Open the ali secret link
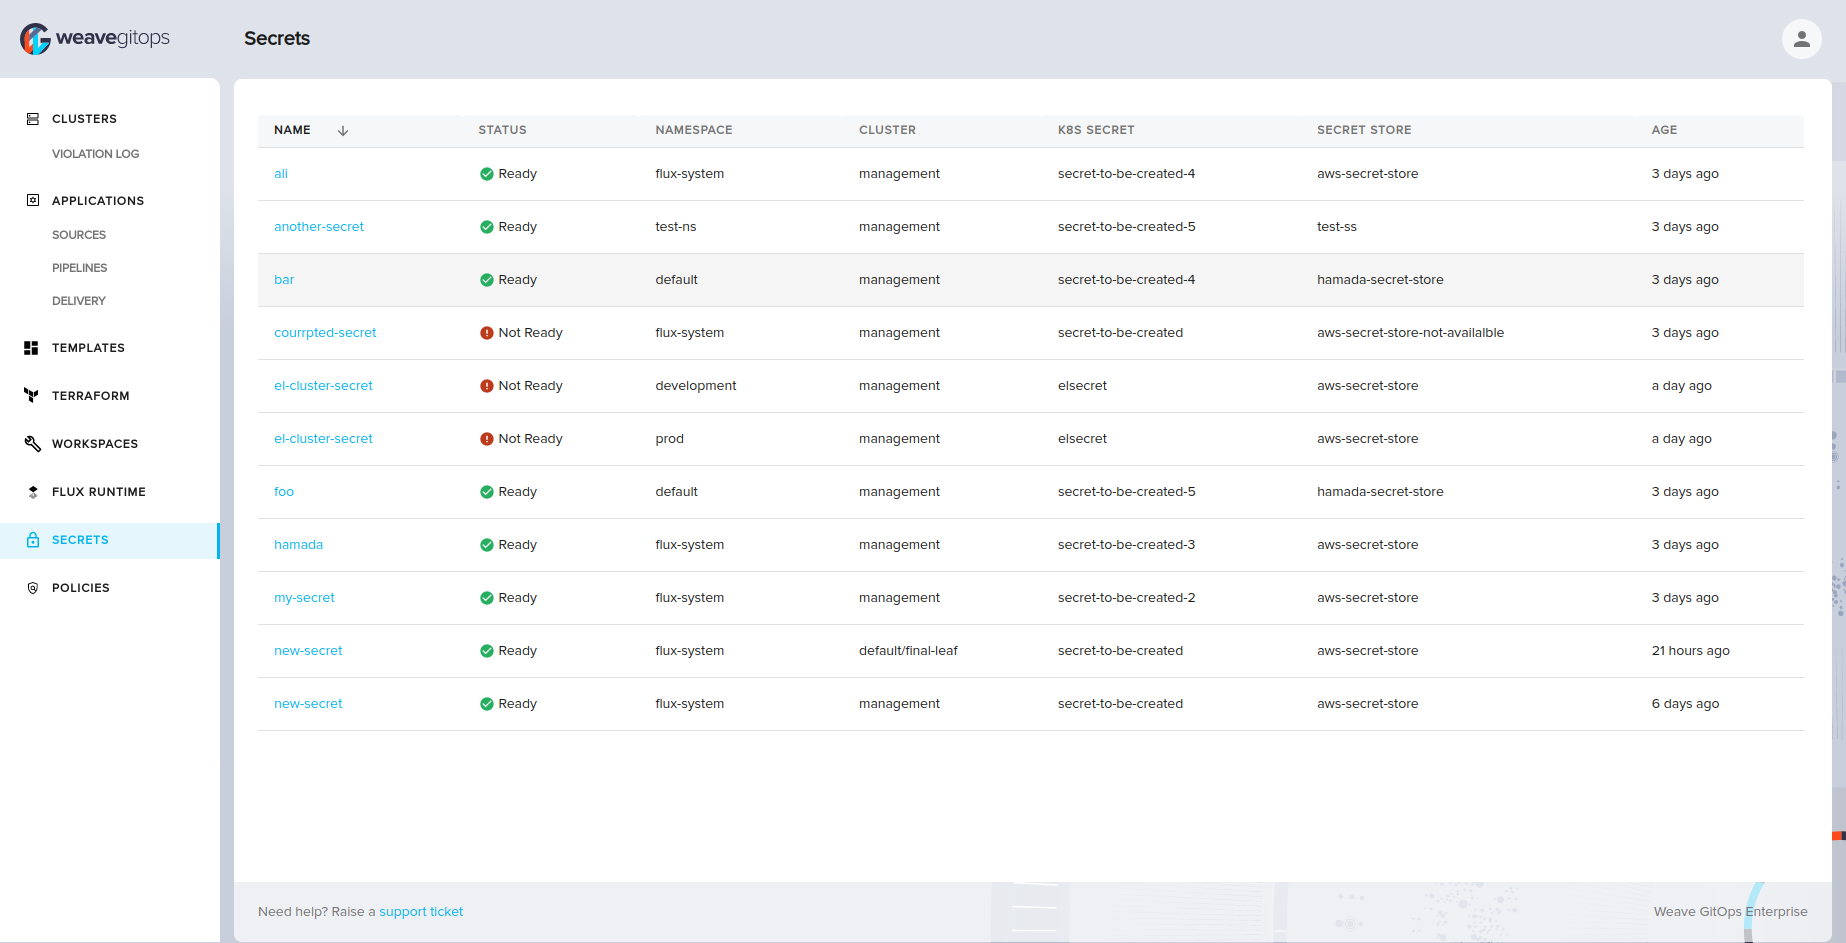This screenshot has width=1846, height=943. pyautogui.click(x=281, y=174)
